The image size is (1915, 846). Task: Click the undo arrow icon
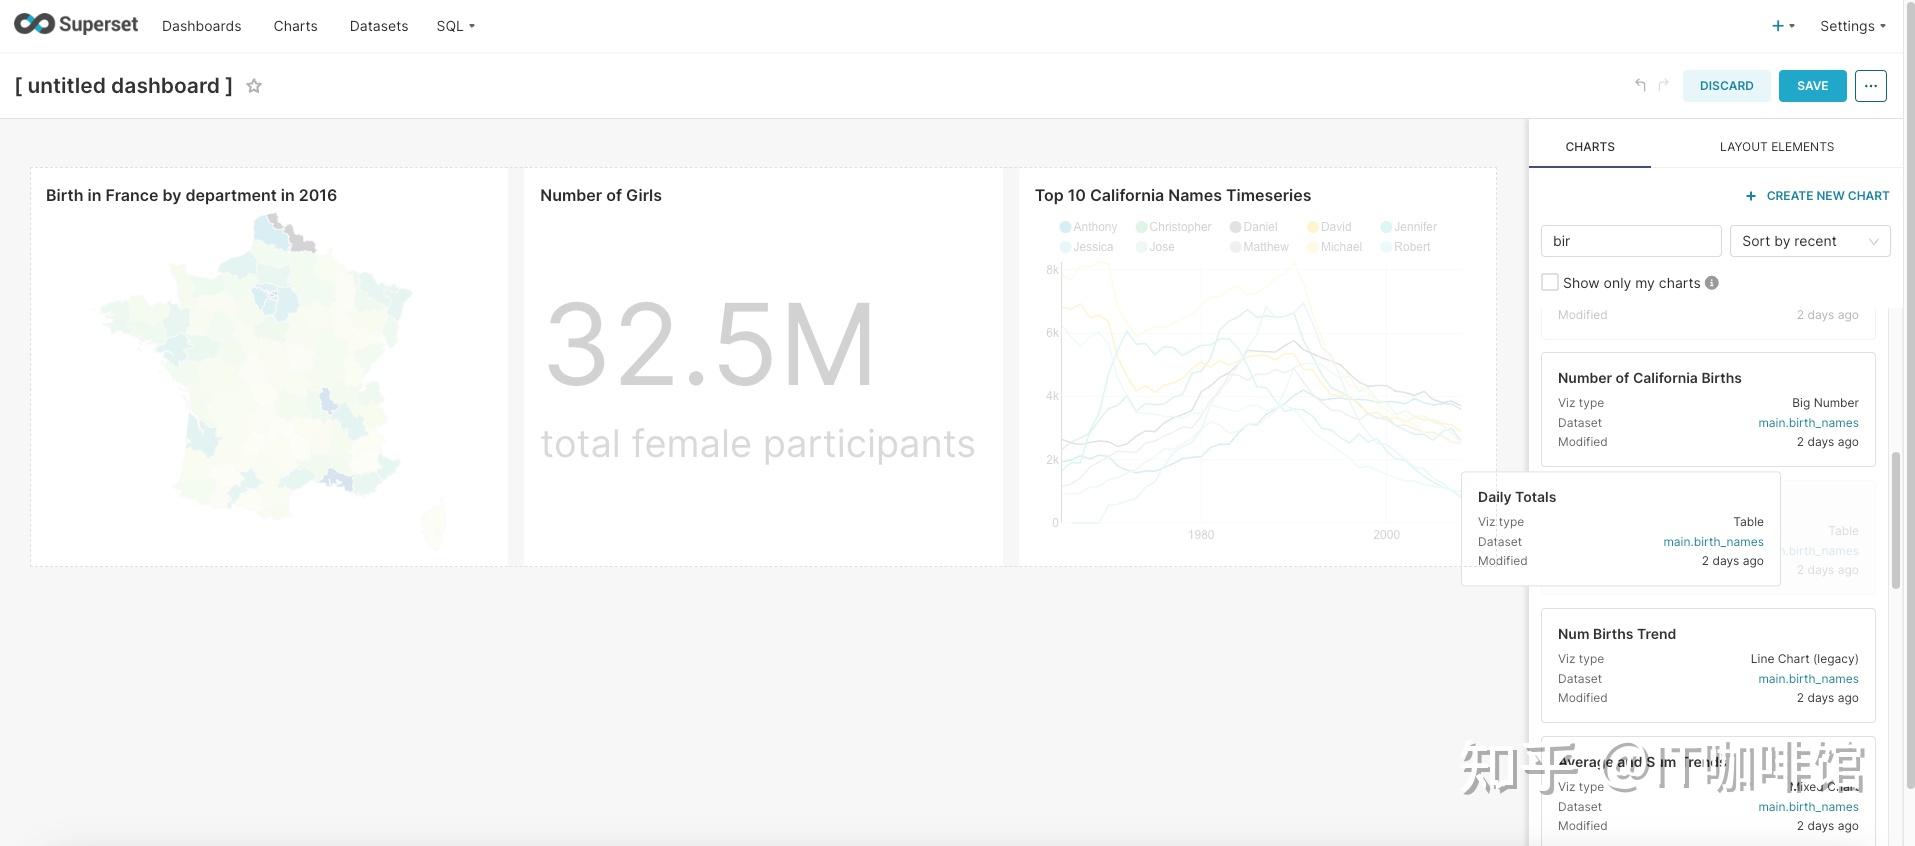(1640, 85)
